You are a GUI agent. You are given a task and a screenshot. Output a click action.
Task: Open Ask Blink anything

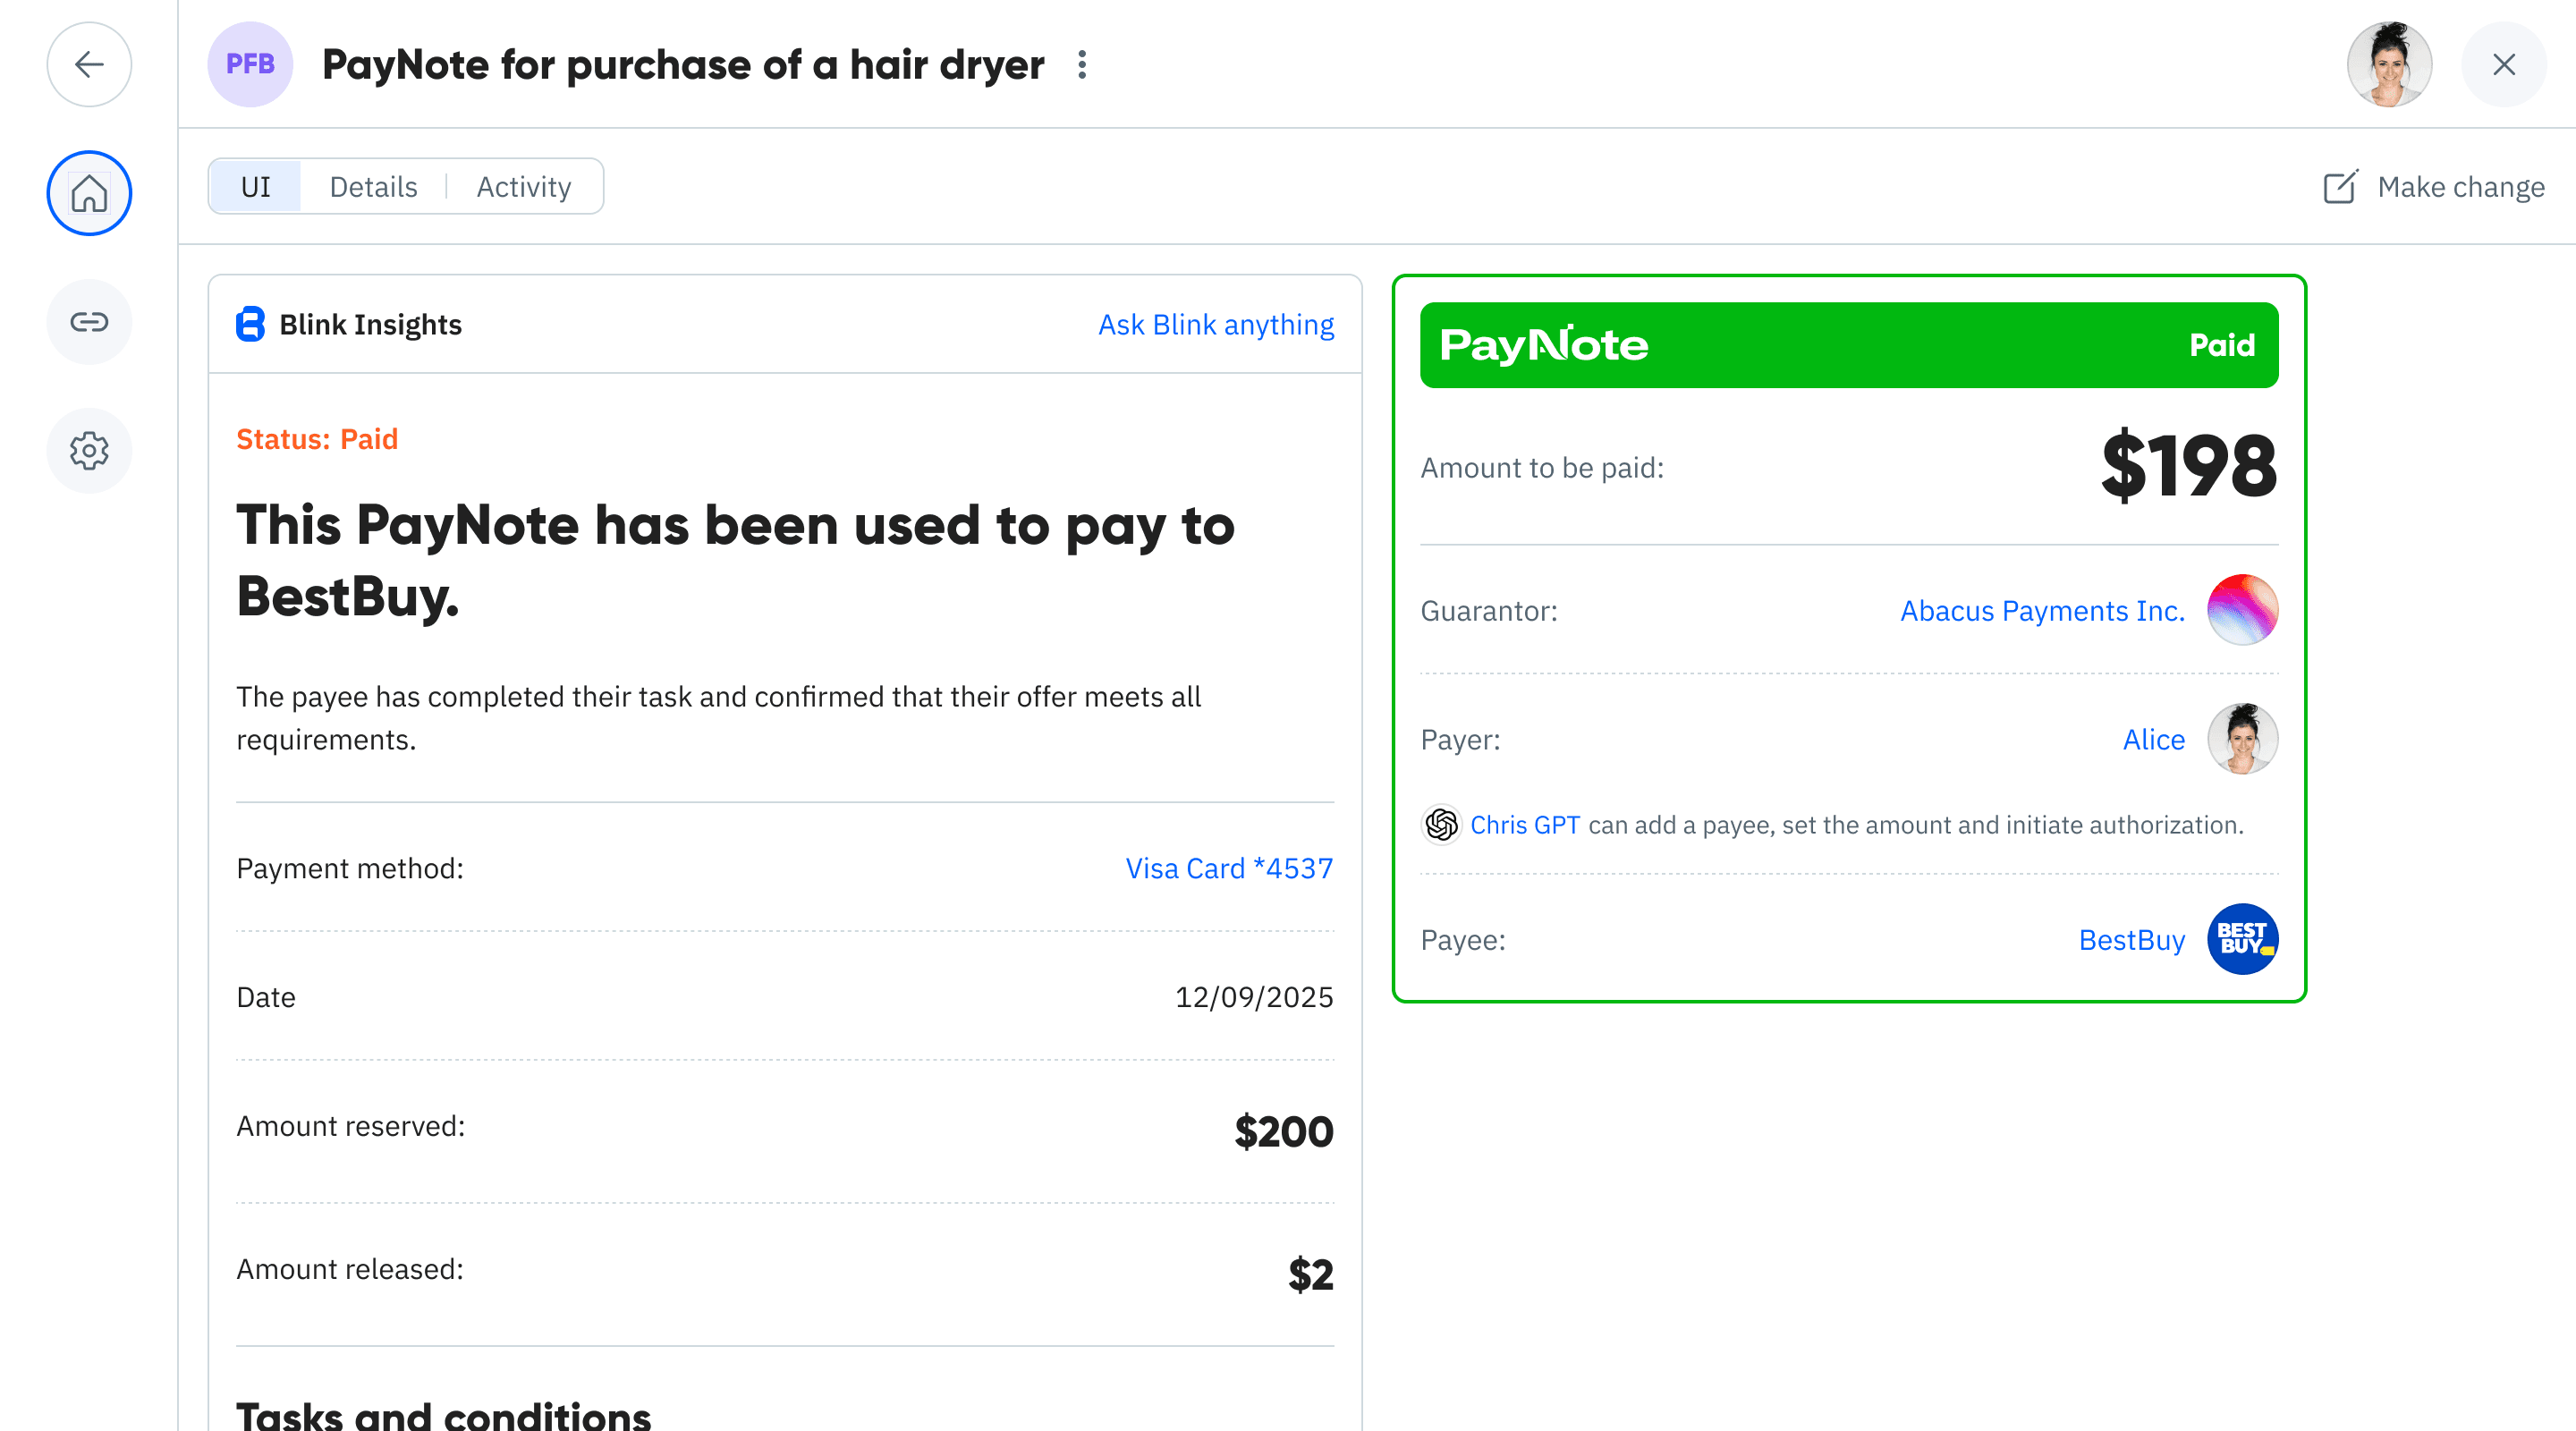tap(1216, 324)
